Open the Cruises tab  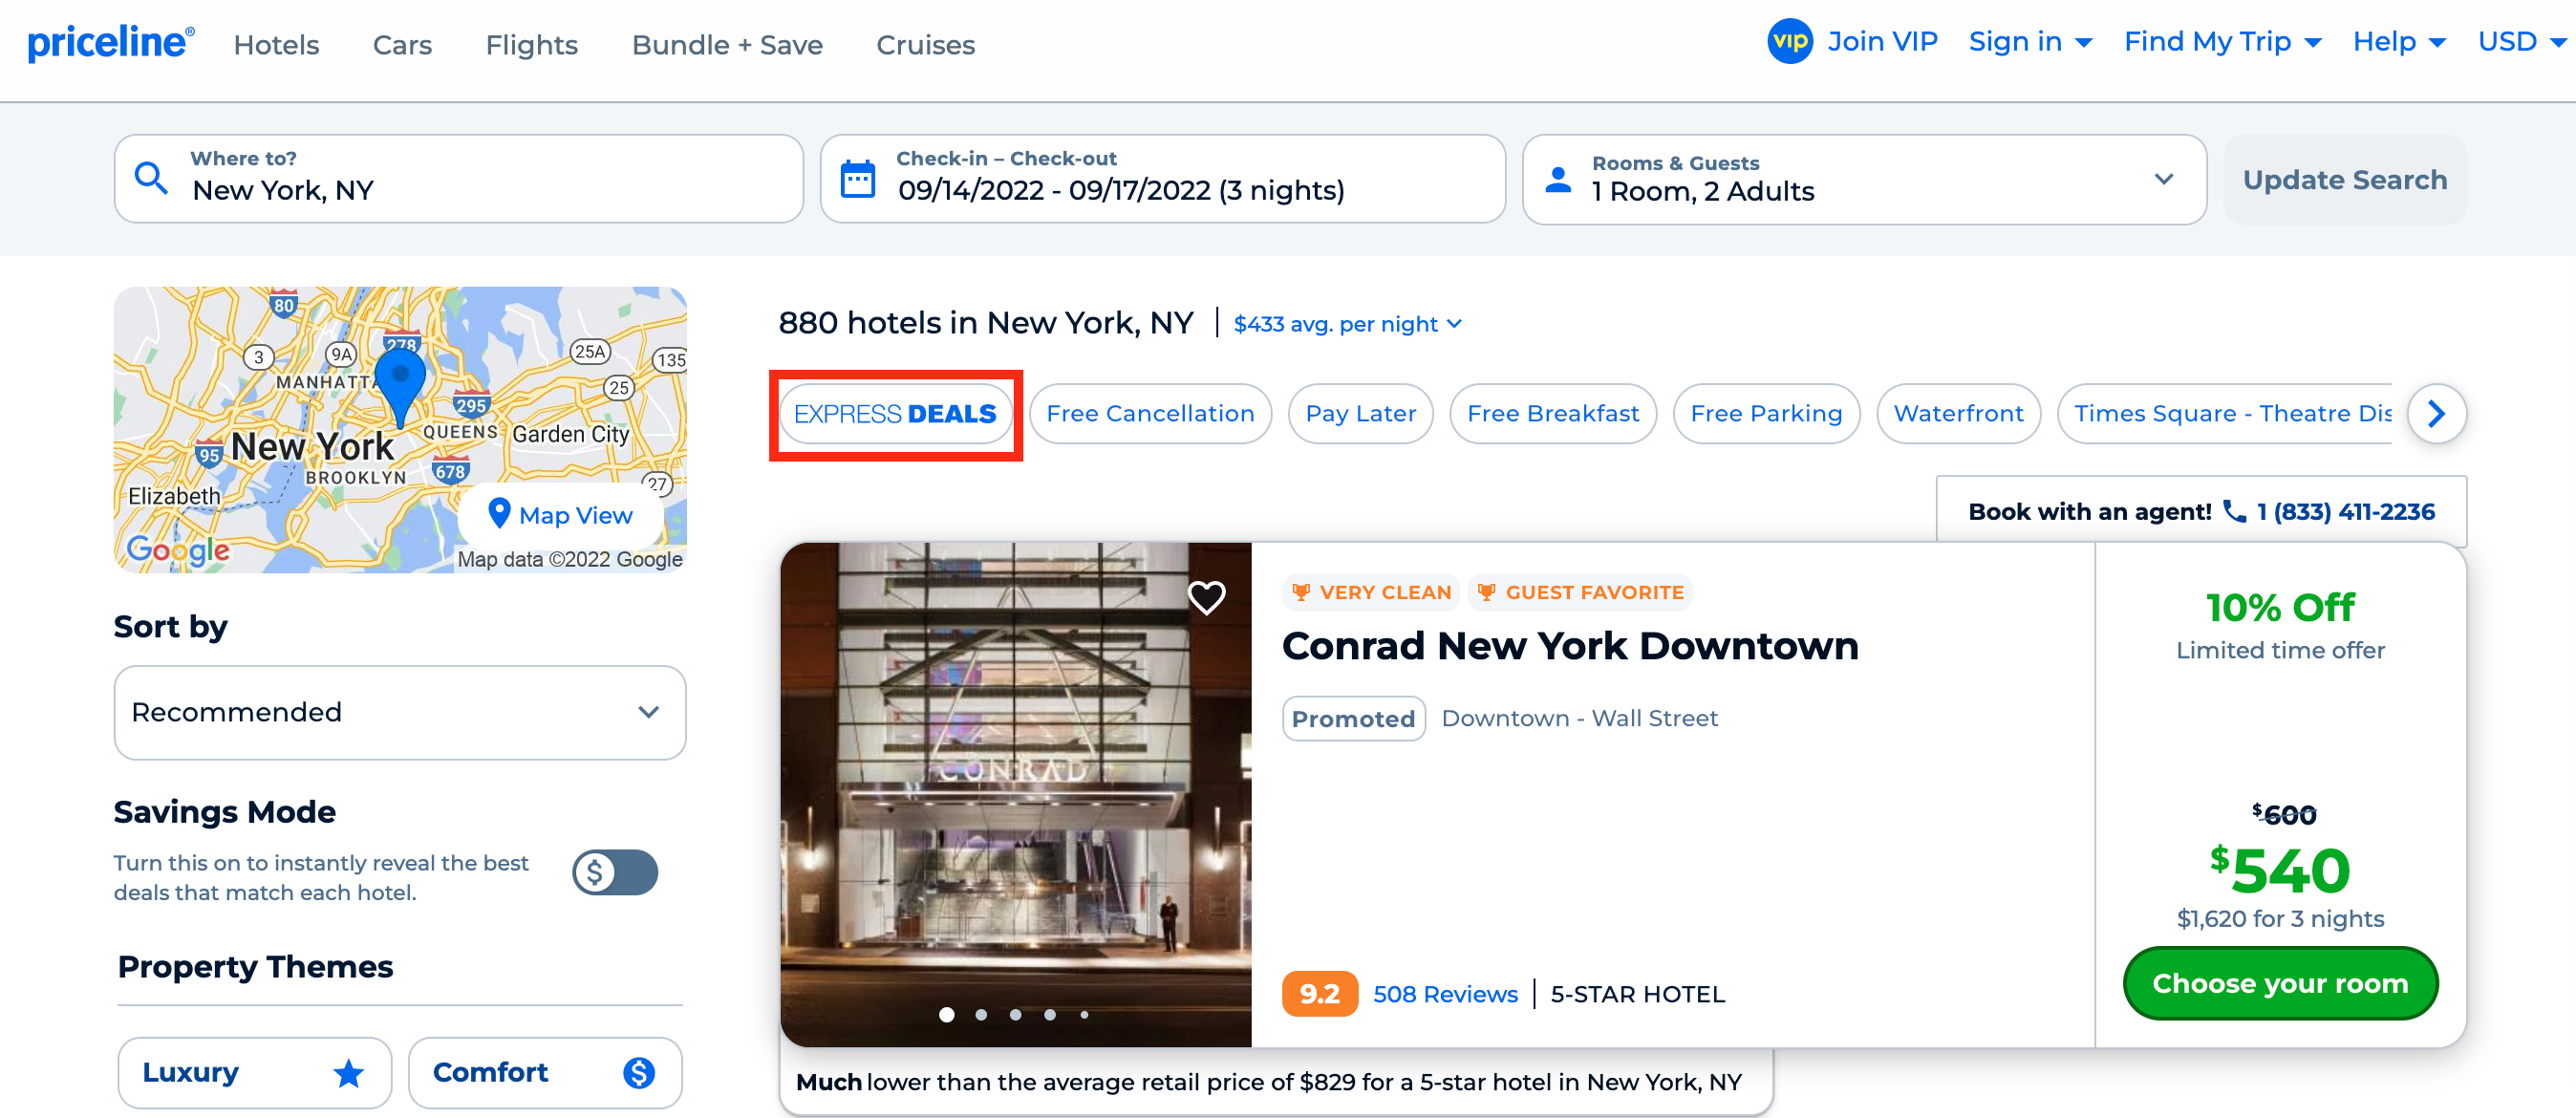point(925,45)
